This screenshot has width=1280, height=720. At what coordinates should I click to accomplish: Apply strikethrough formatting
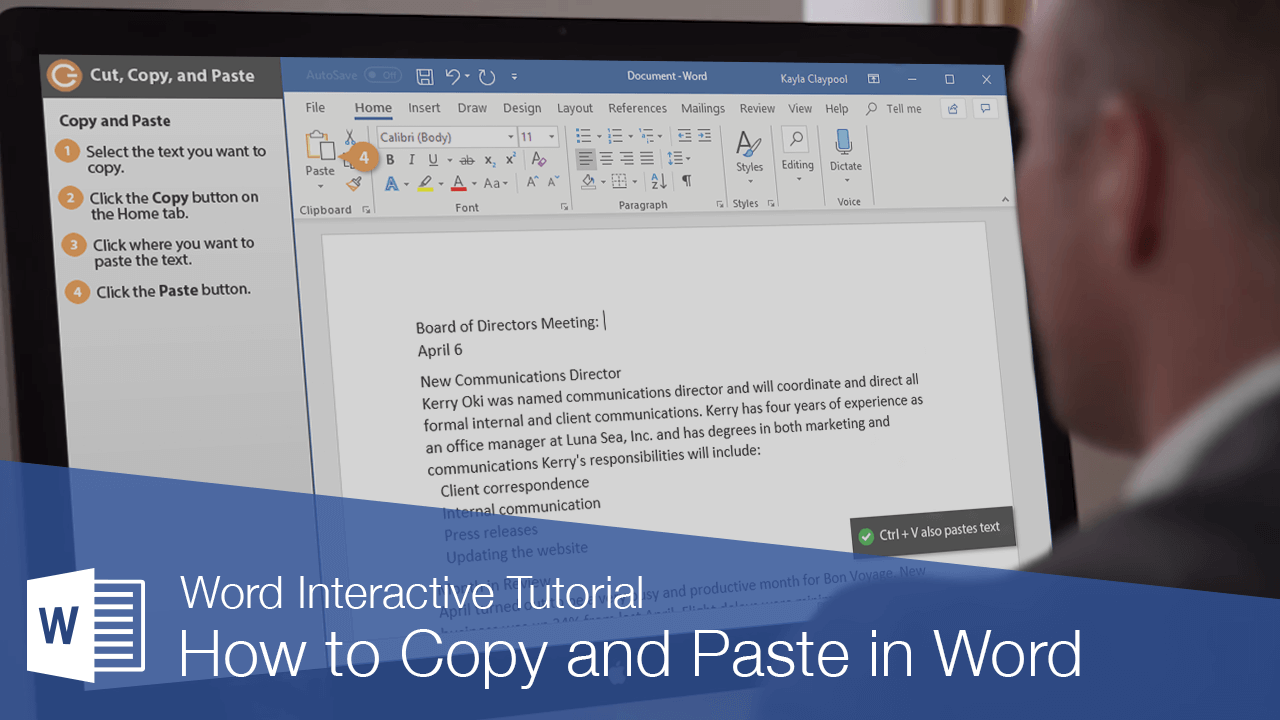point(468,160)
